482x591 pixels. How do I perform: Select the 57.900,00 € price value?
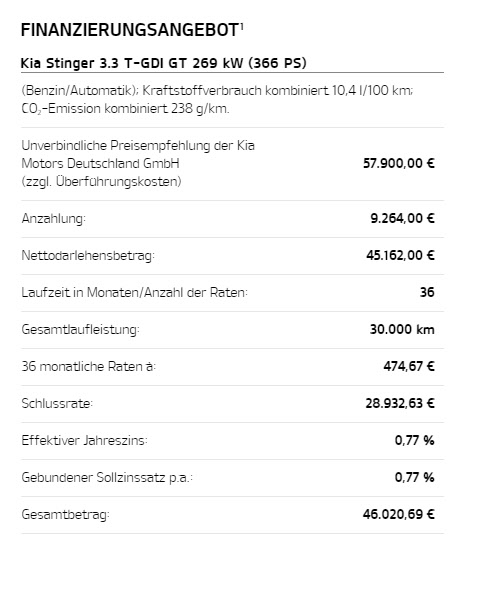[x=399, y=164]
